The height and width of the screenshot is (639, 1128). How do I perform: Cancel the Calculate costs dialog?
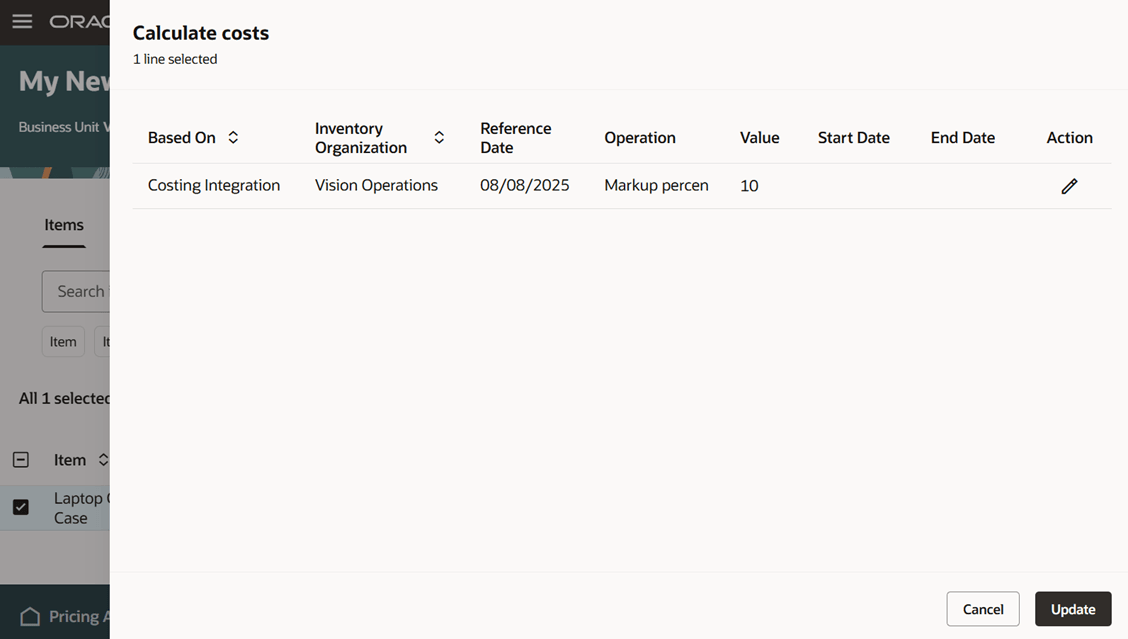[x=982, y=608]
